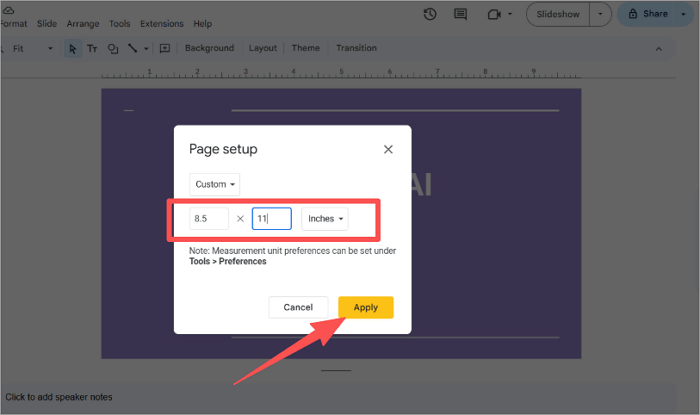This screenshot has height=415, width=700.
Task: Open the Extensions menu
Action: click(161, 23)
